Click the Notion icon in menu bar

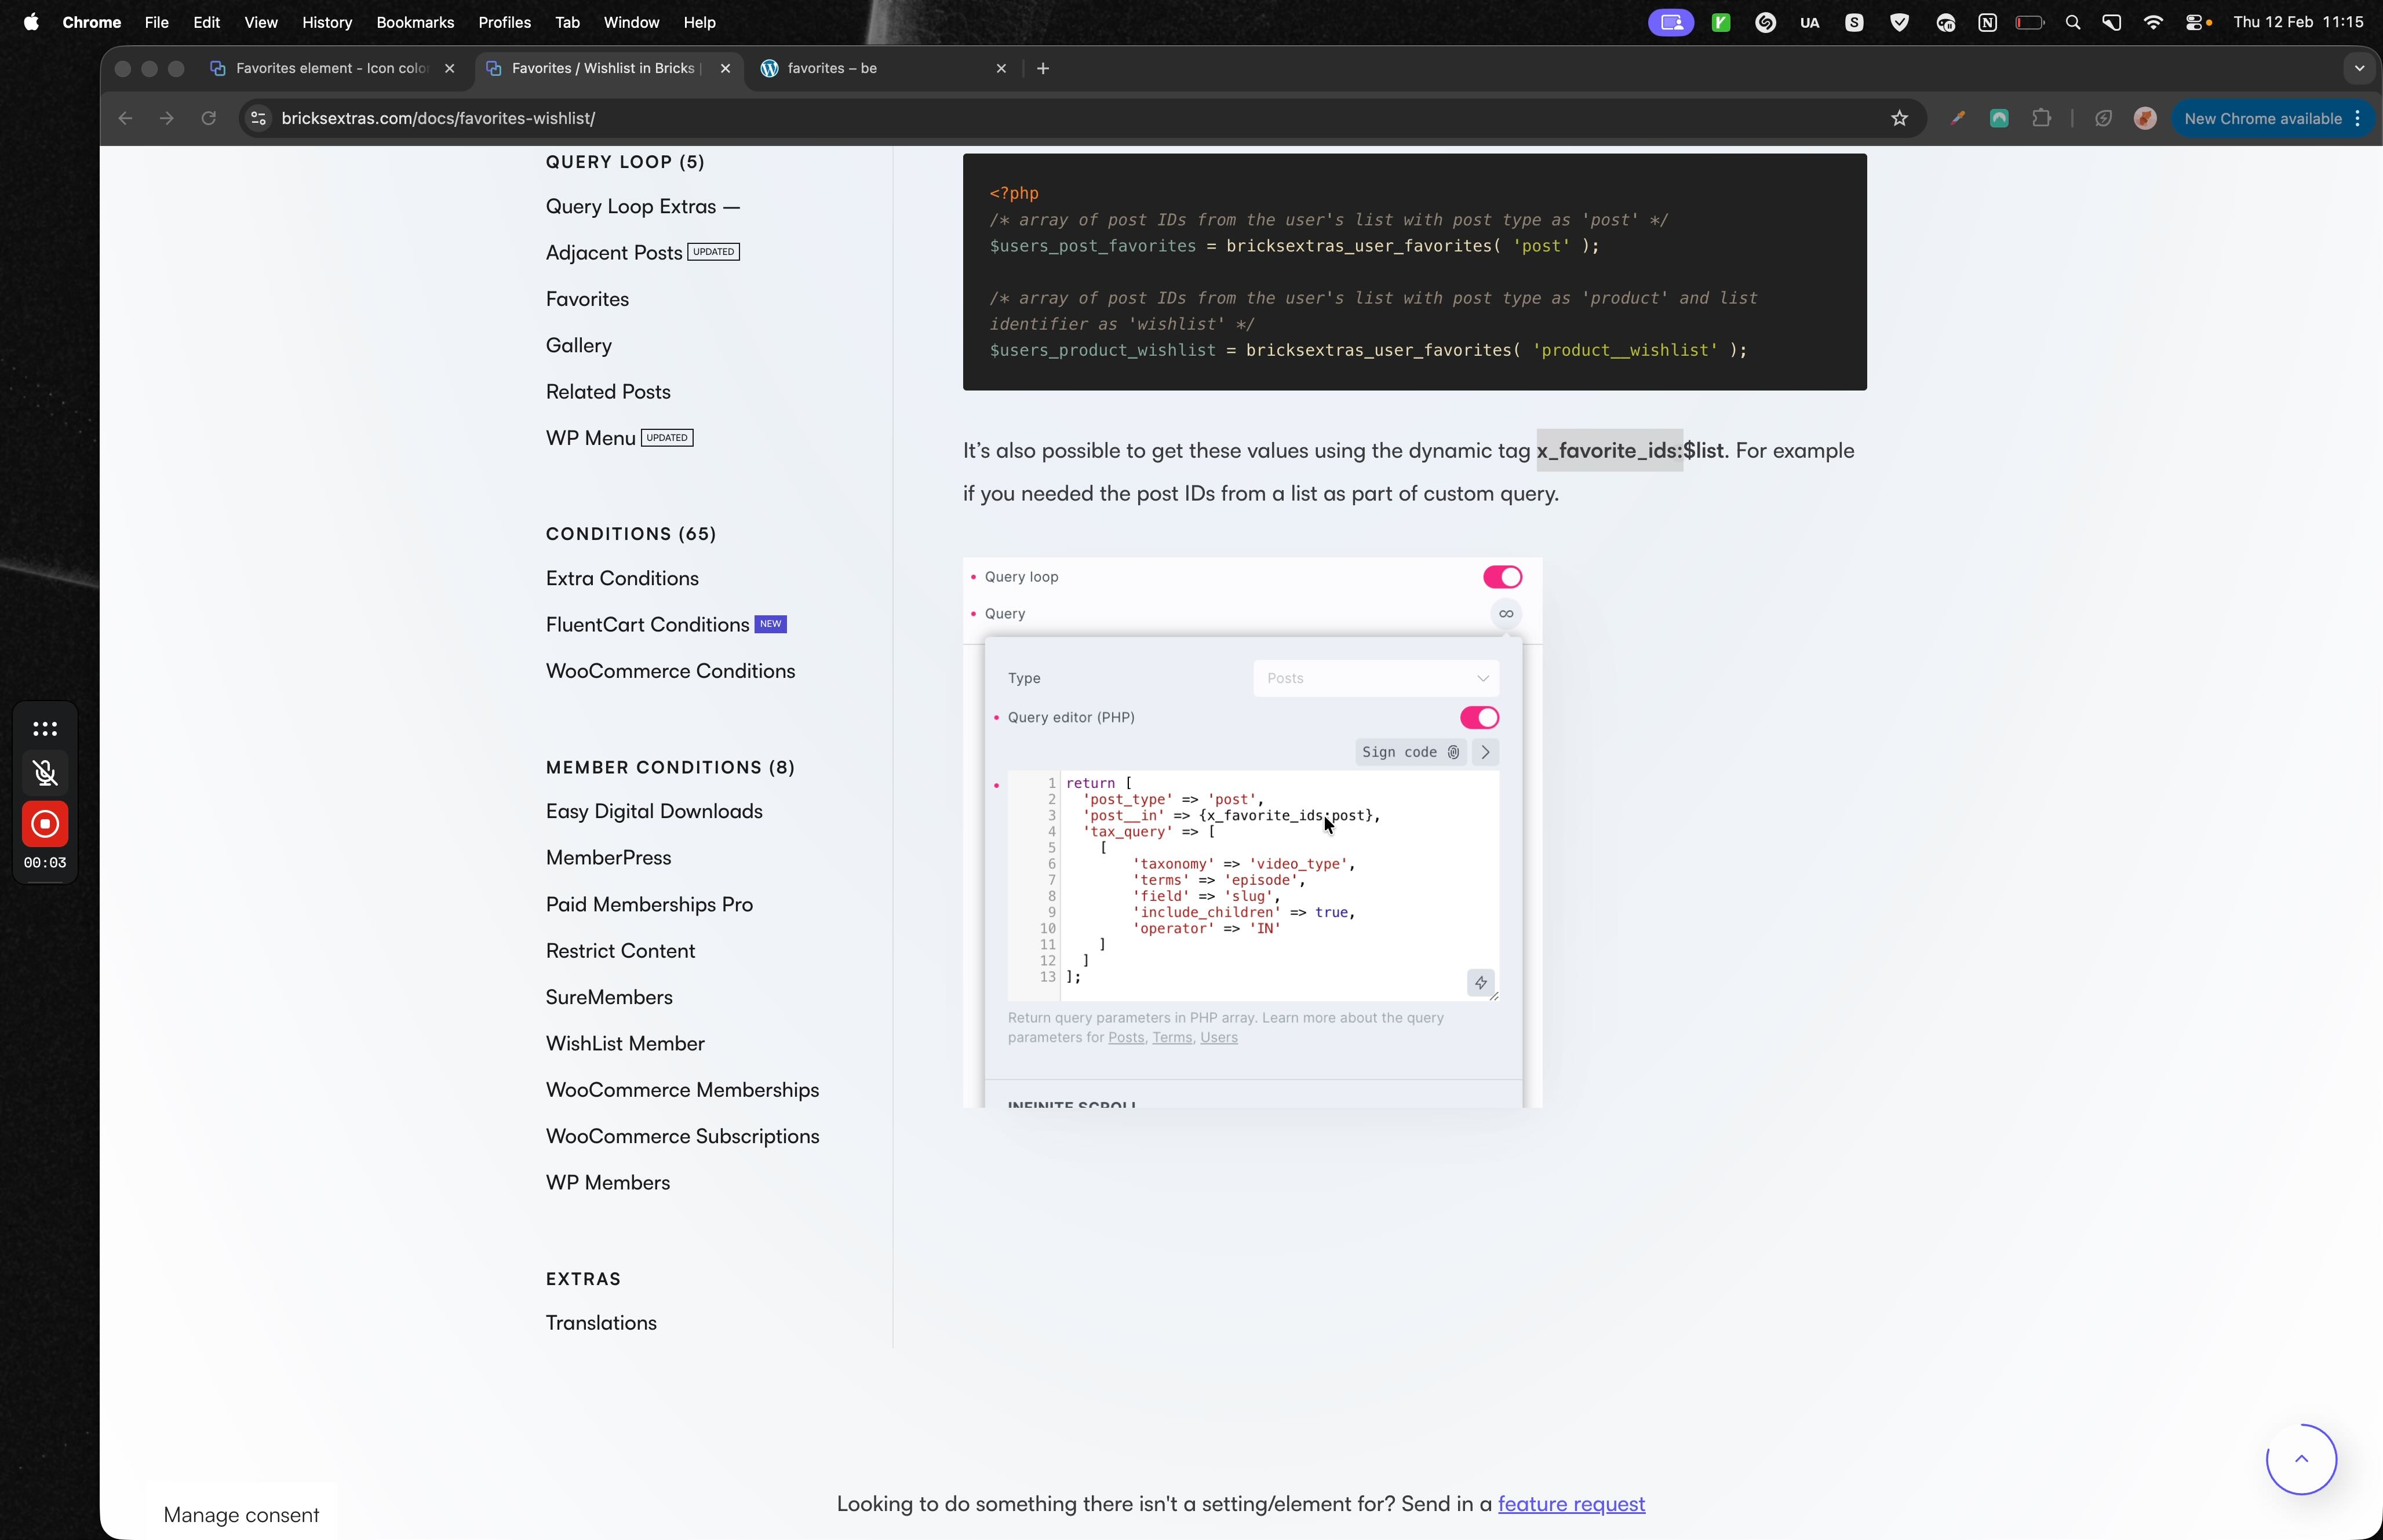(x=1987, y=22)
